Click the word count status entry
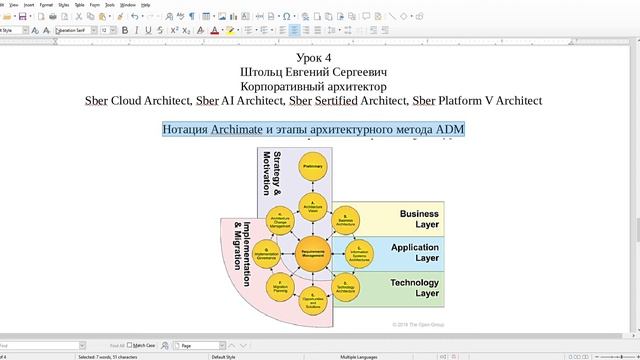This screenshot has width=640, height=360. pyautogui.click(x=108, y=357)
